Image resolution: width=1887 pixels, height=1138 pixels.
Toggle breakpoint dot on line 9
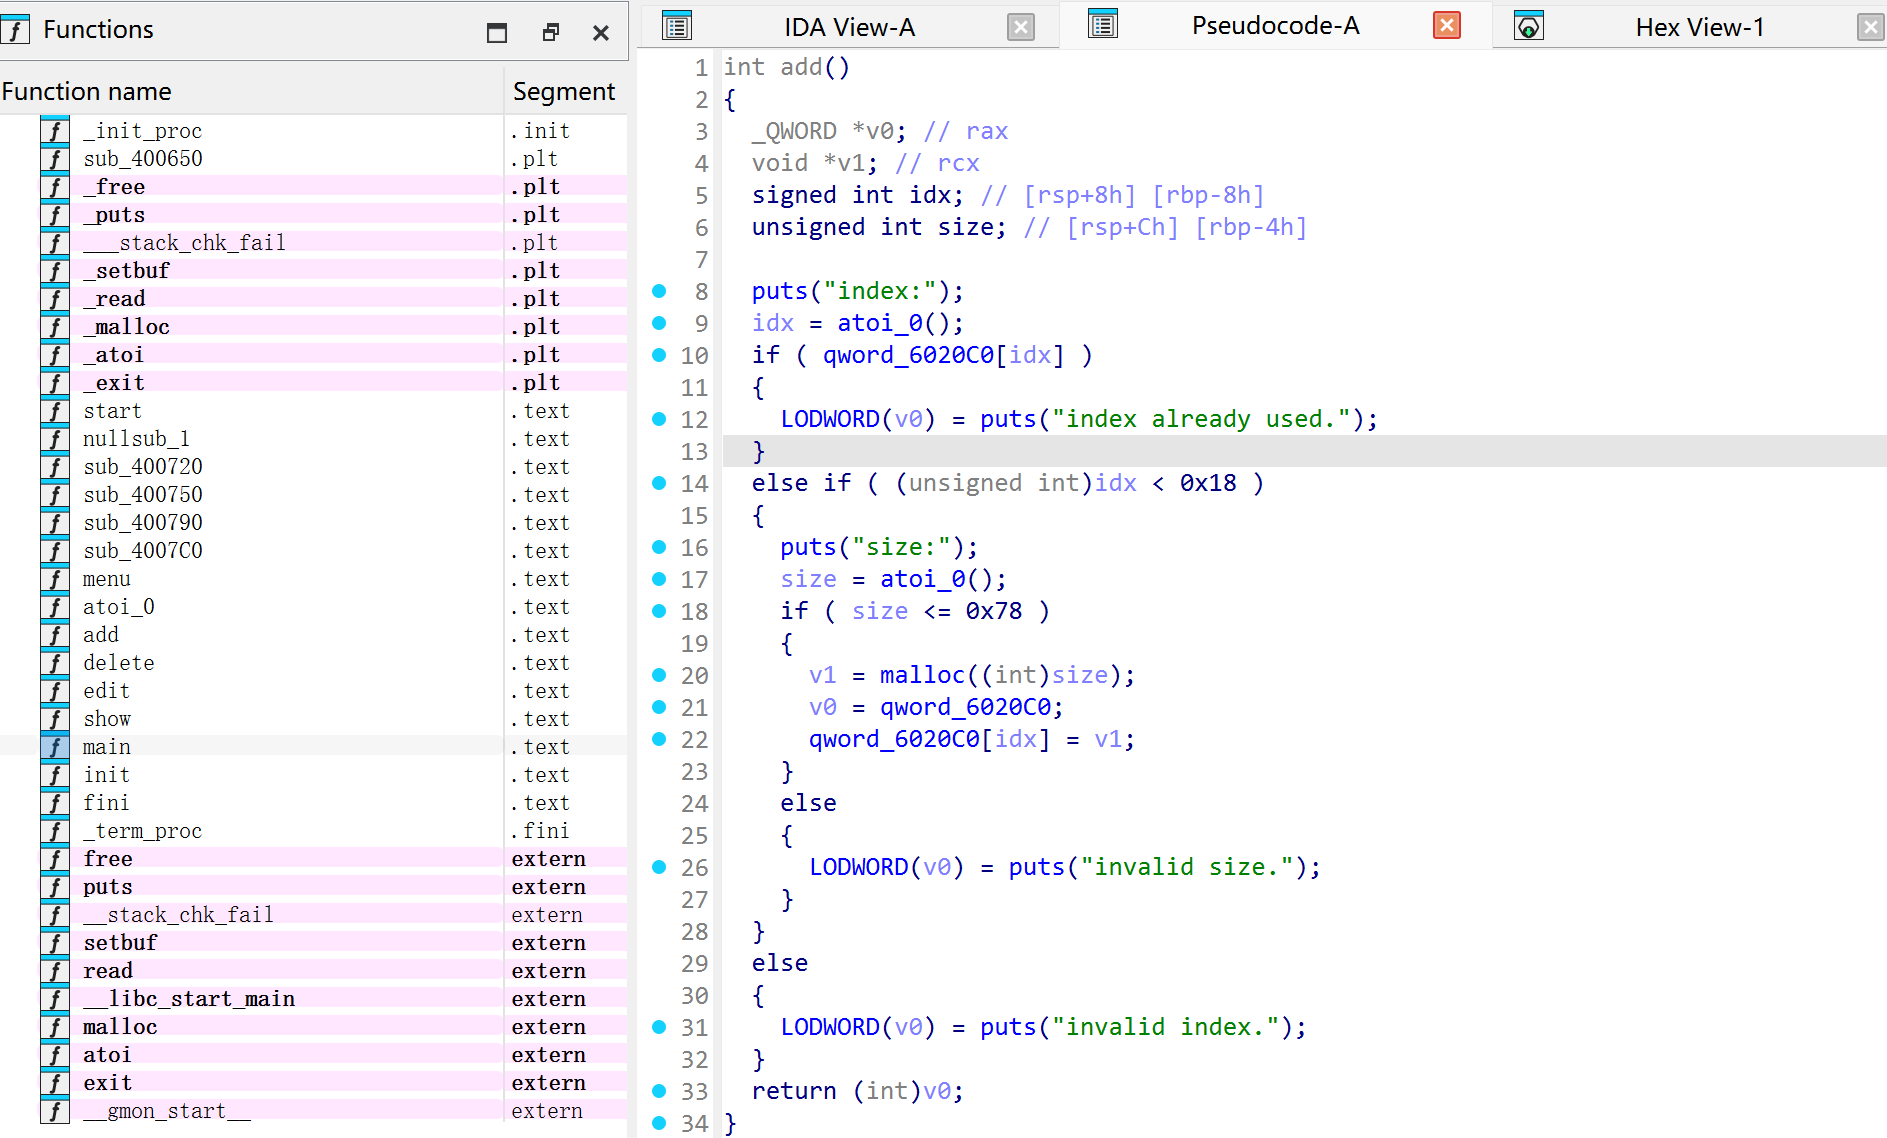[x=659, y=323]
